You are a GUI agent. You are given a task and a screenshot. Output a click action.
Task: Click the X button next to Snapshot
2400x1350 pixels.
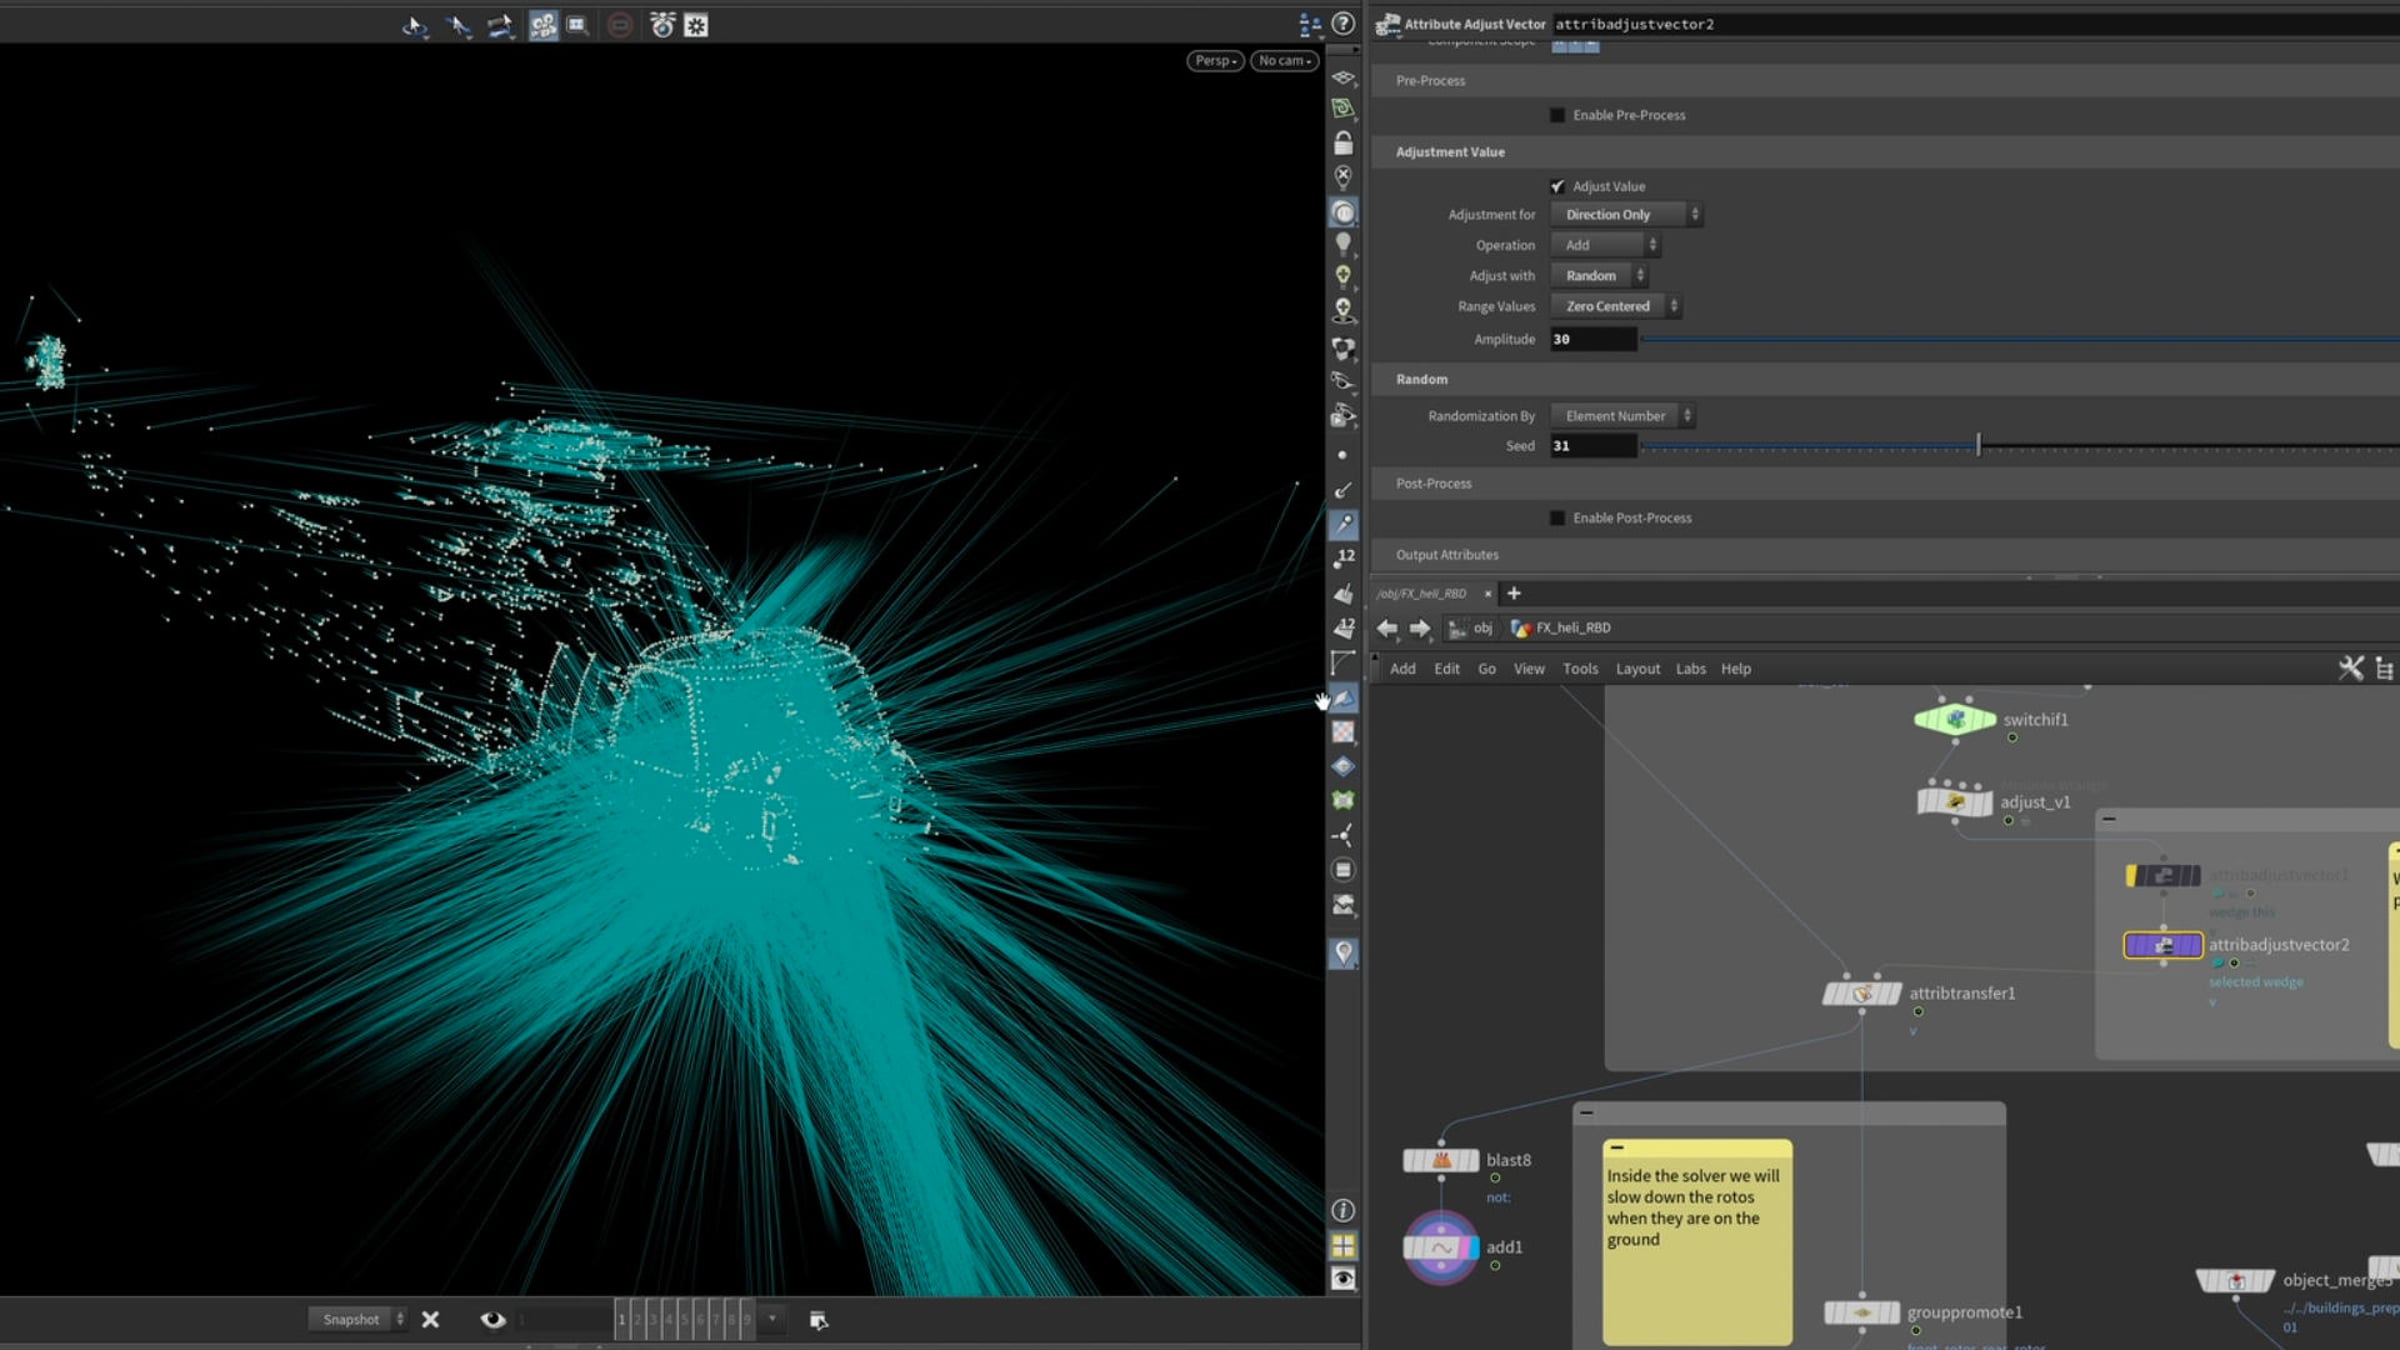[x=431, y=1320]
